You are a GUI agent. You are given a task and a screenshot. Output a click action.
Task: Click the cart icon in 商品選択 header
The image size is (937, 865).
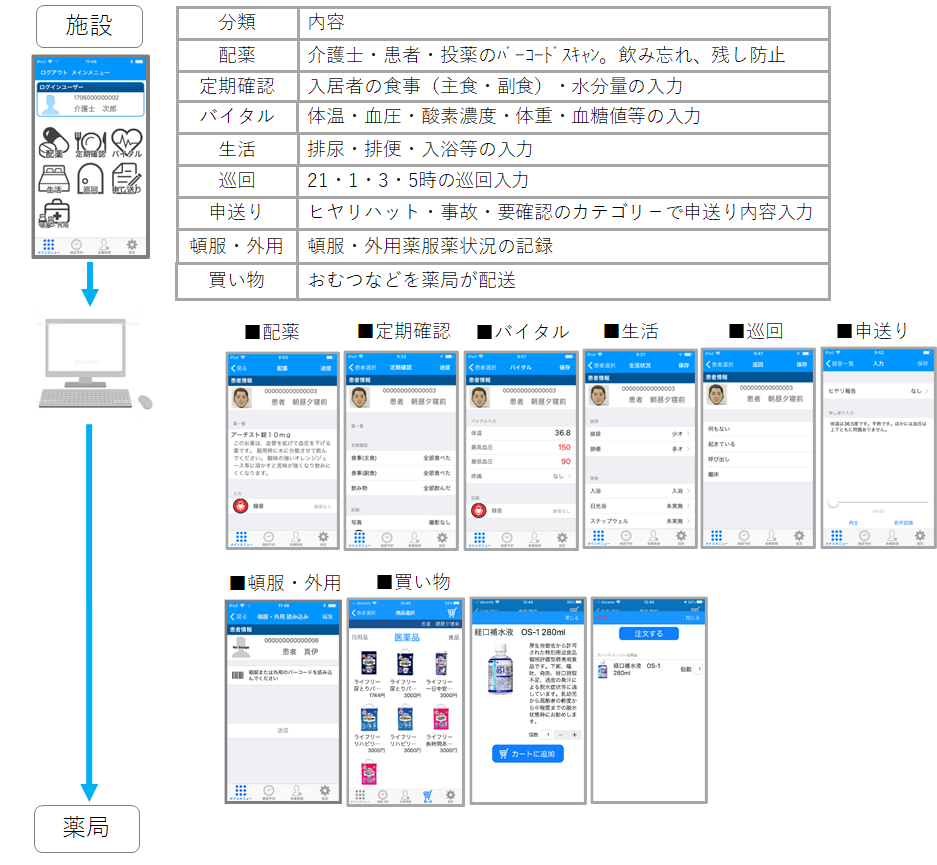[x=451, y=613]
